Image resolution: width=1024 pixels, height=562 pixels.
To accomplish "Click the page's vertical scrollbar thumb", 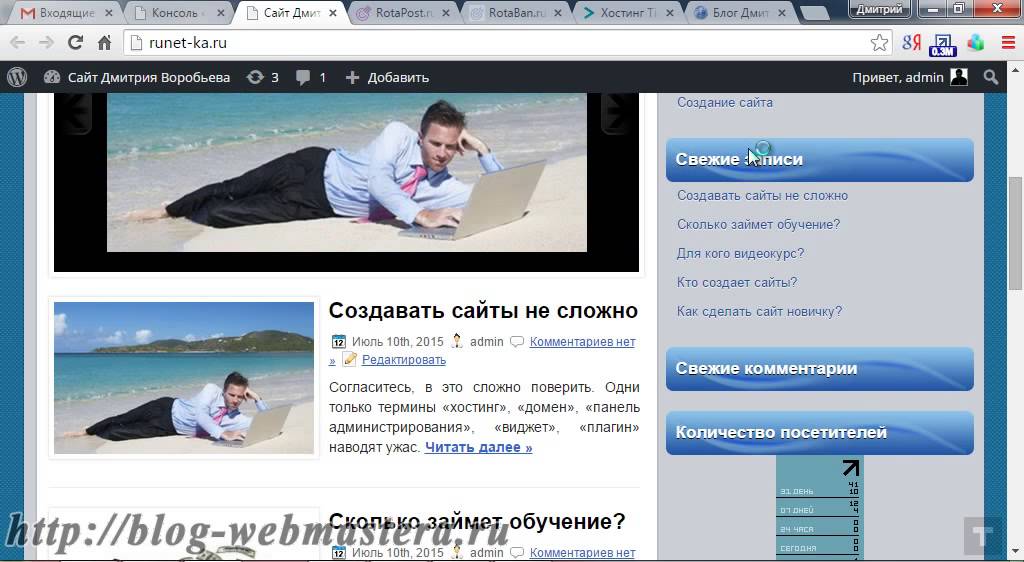I will click(x=1014, y=233).
